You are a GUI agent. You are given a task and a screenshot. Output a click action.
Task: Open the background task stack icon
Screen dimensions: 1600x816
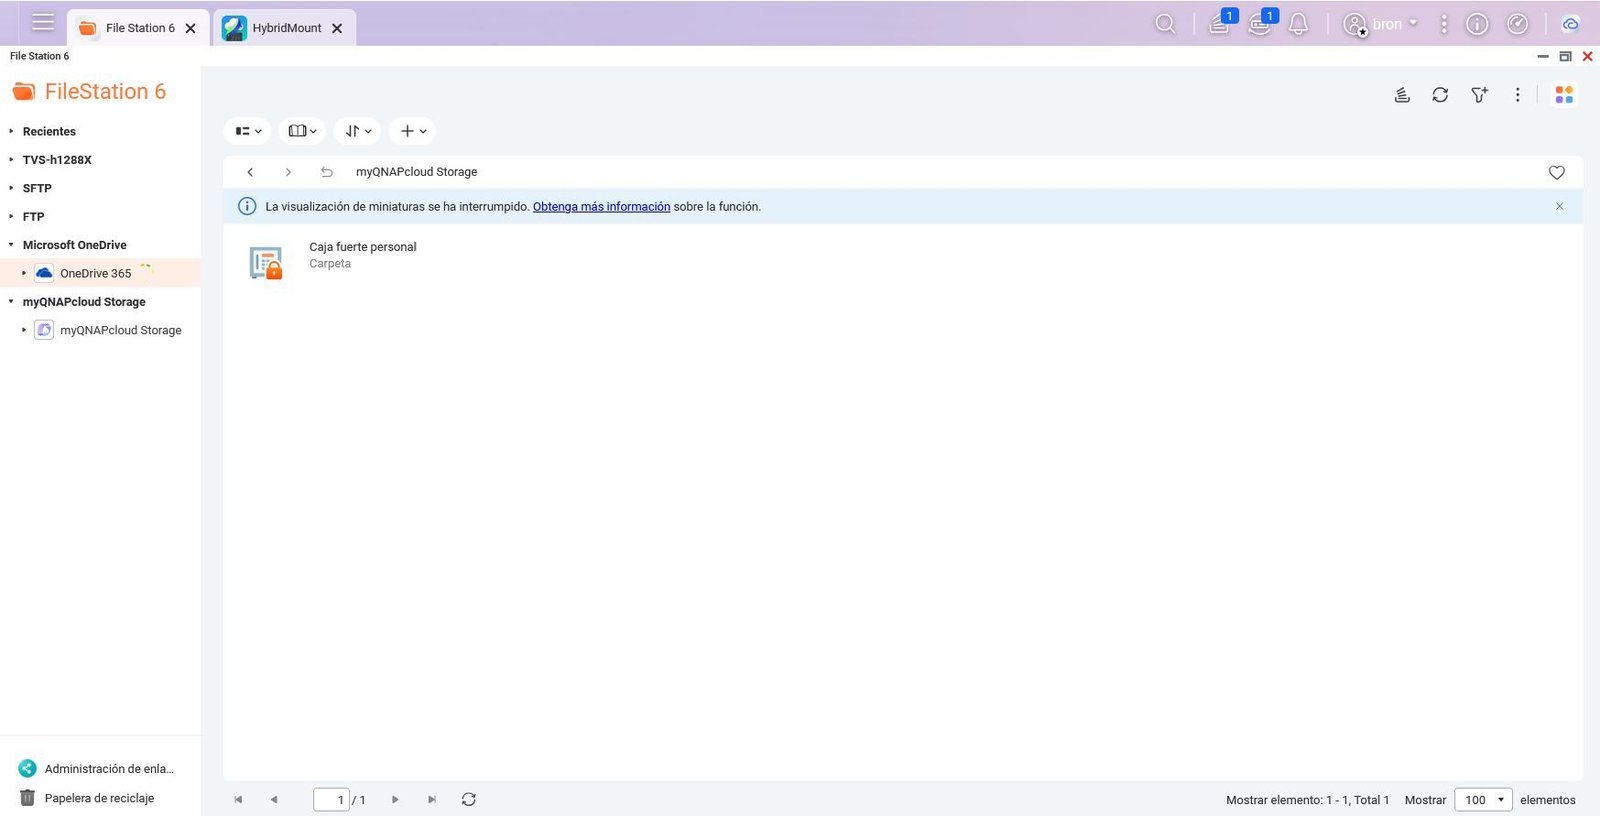click(1402, 94)
